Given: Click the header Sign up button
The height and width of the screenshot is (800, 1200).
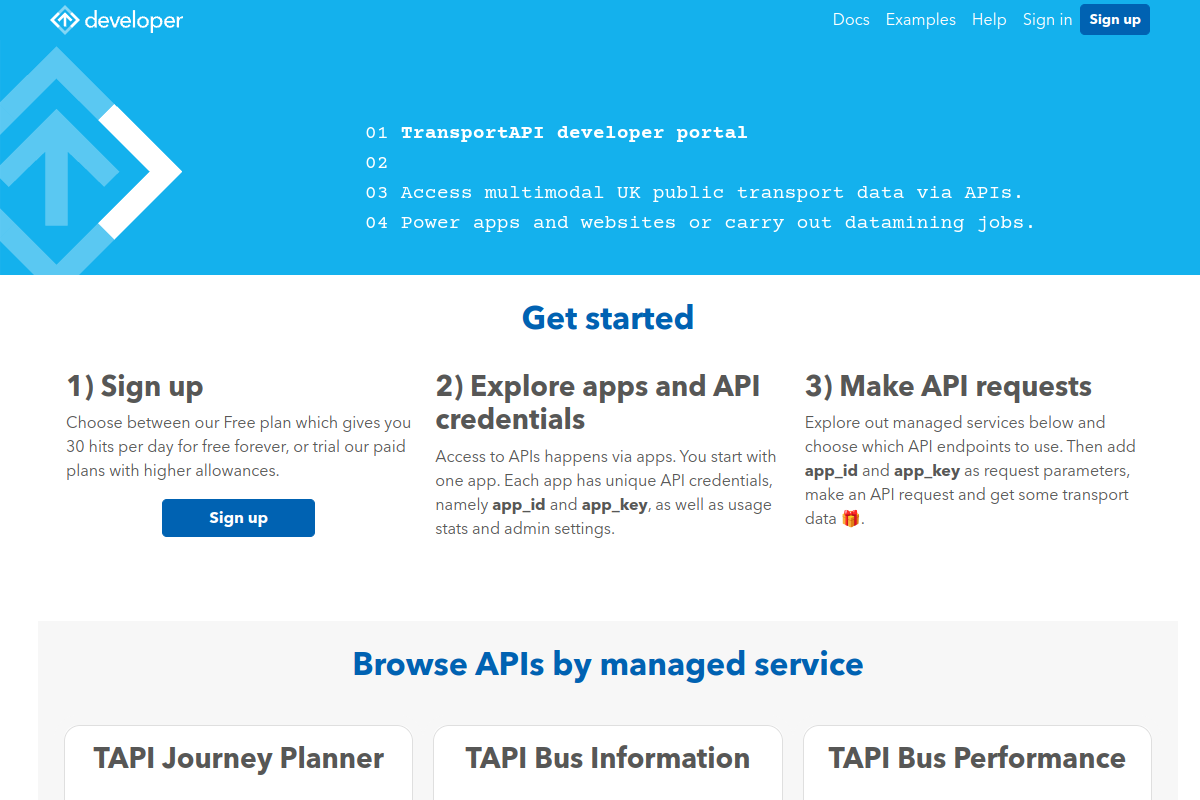Looking at the screenshot, I should pyautogui.click(x=1115, y=20).
